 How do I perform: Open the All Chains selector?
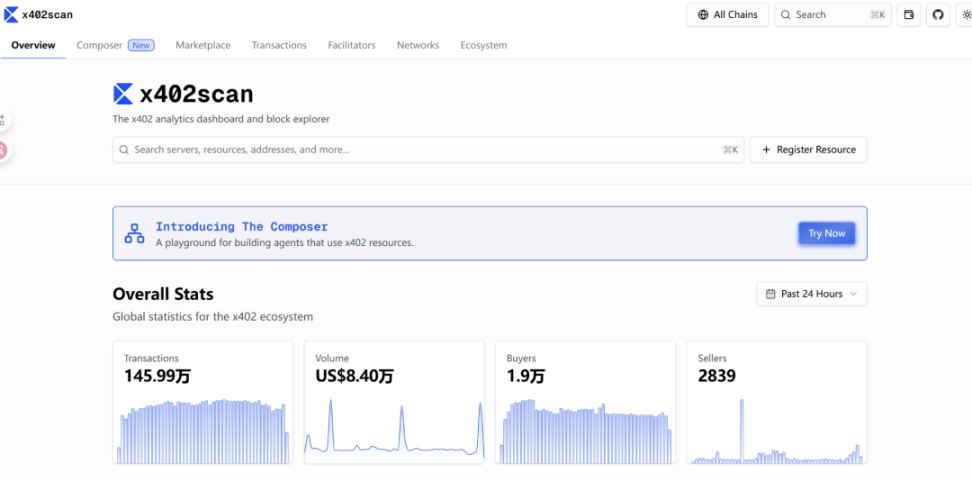(x=727, y=15)
